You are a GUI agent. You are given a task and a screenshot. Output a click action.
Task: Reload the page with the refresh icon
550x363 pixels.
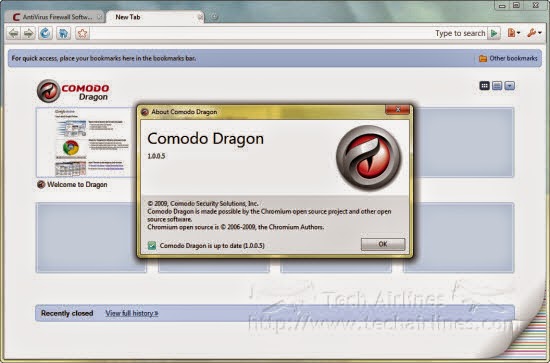point(46,33)
